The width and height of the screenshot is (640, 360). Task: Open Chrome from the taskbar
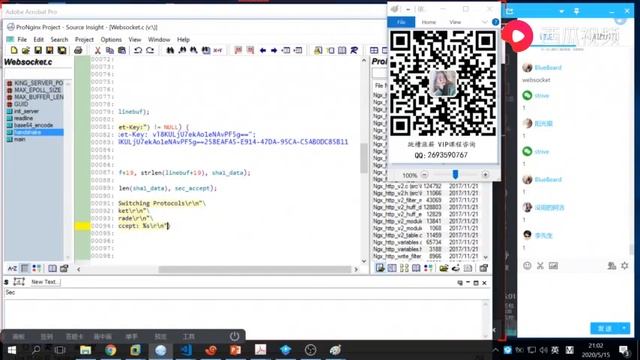coord(110,350)
